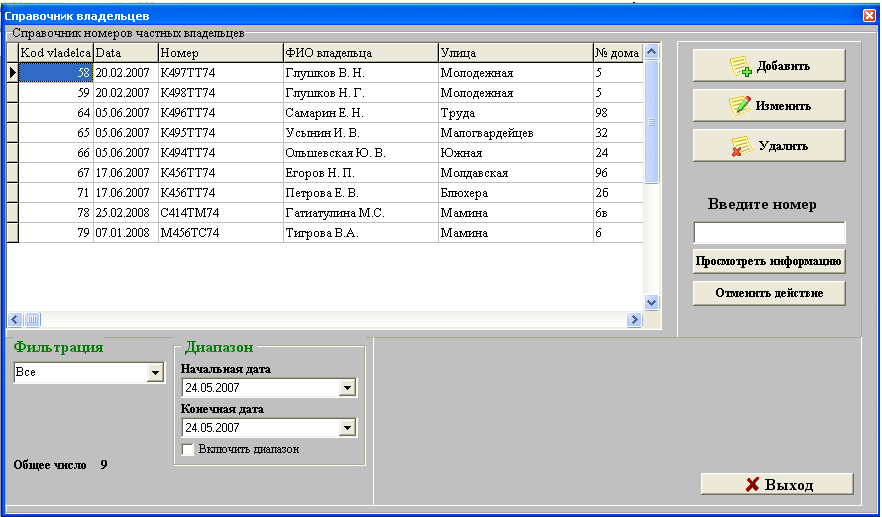This screenshot has height=517, width=882.
Task: Select owner Самарин Е. Н.
Action: (361, 113)
